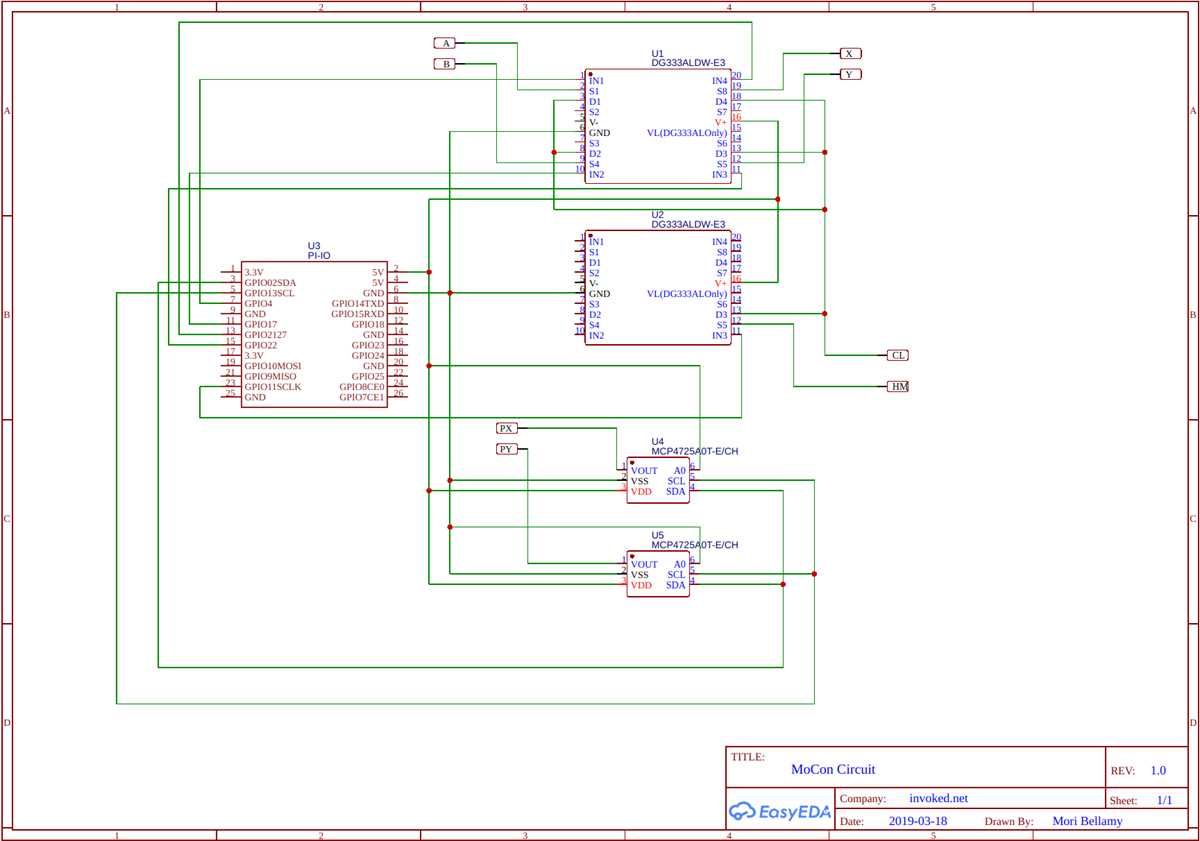The height and width of the screenshot is (841, 1200).
Task: Click U1's IN1 pin label
Action: 596,81
